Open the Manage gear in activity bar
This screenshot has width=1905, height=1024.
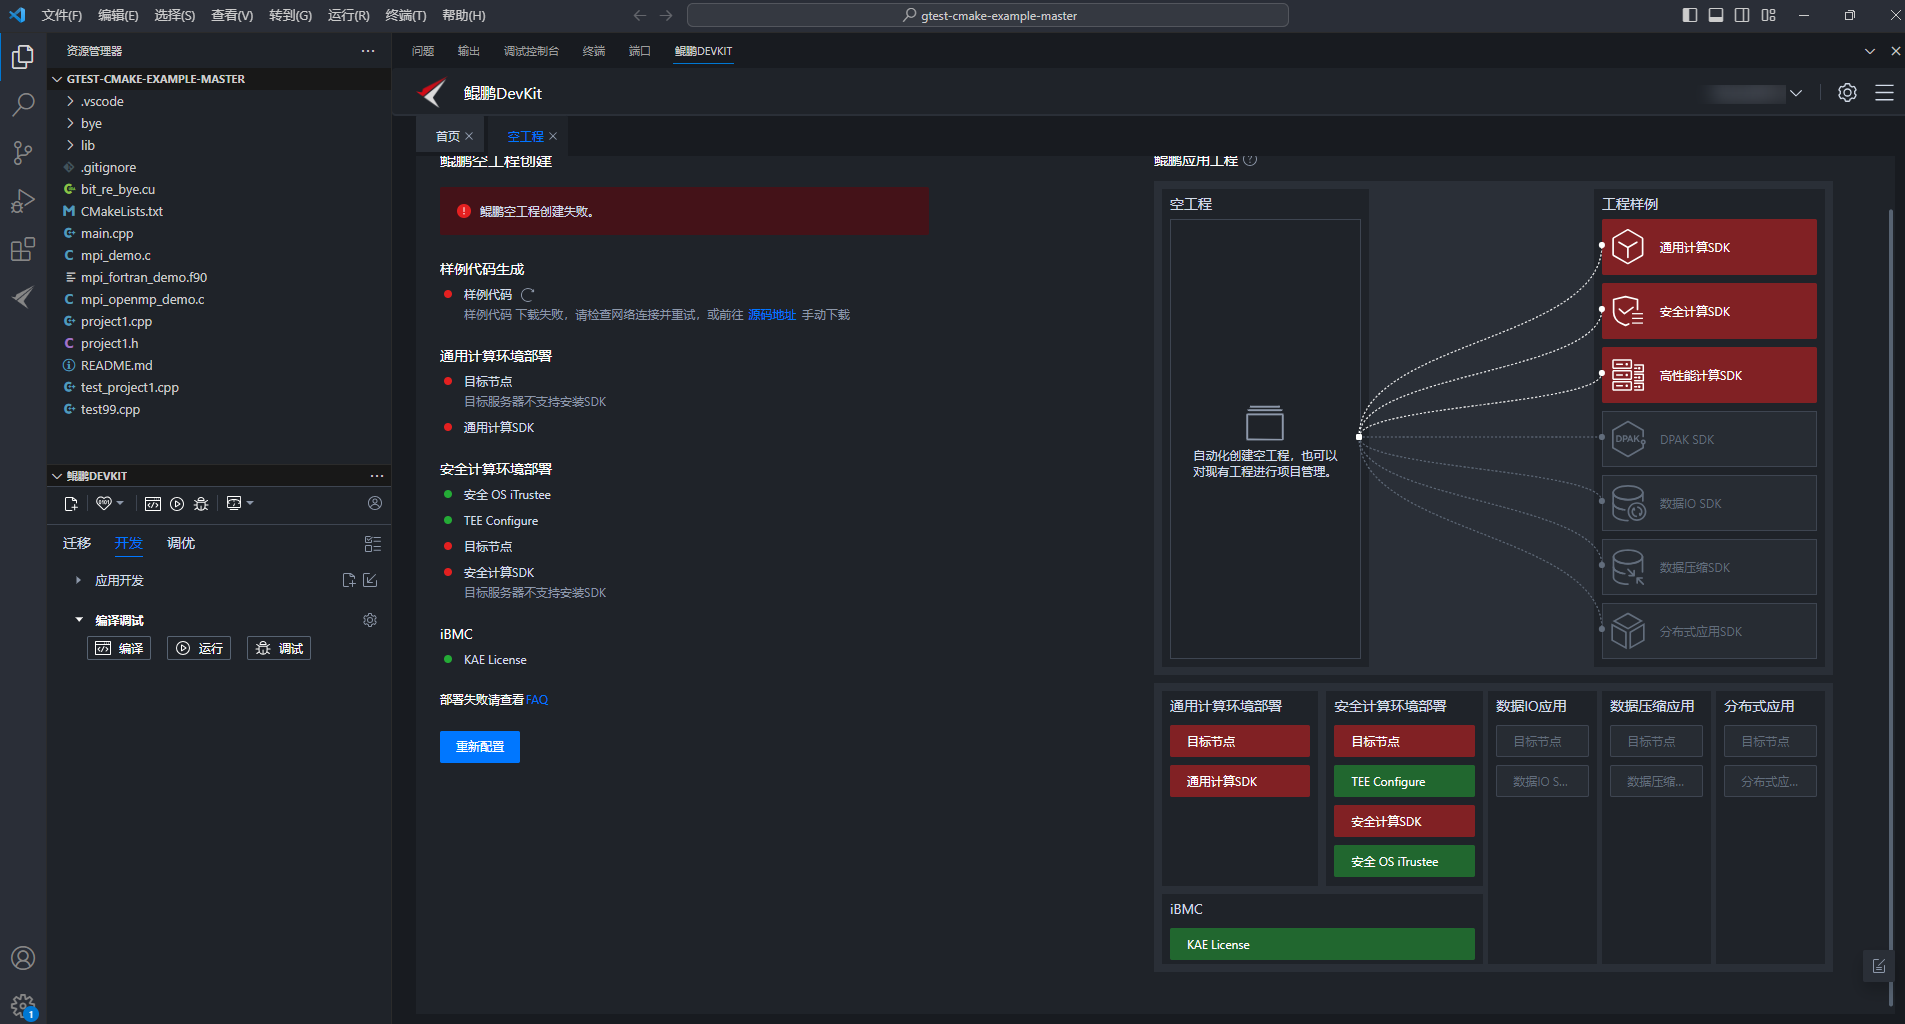(23, 1006)
